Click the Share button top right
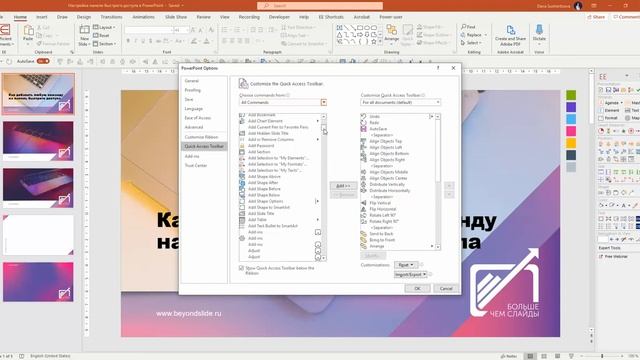The width and height of the screenshot is (640, 360). [596, 17]
